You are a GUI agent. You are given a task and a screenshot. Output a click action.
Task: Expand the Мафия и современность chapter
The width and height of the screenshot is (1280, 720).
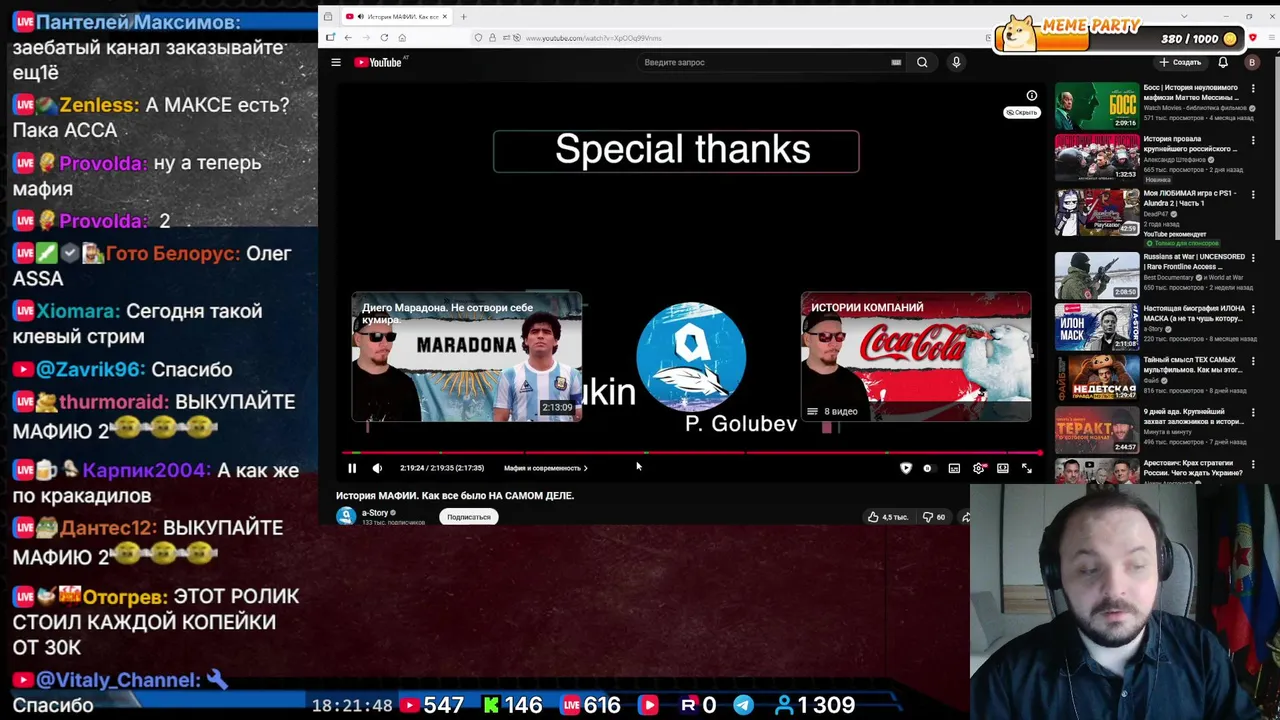[x=545, y=468]
